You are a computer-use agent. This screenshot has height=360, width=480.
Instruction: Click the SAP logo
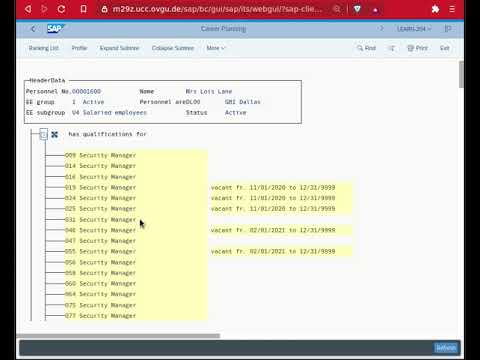tap(56, 29)
